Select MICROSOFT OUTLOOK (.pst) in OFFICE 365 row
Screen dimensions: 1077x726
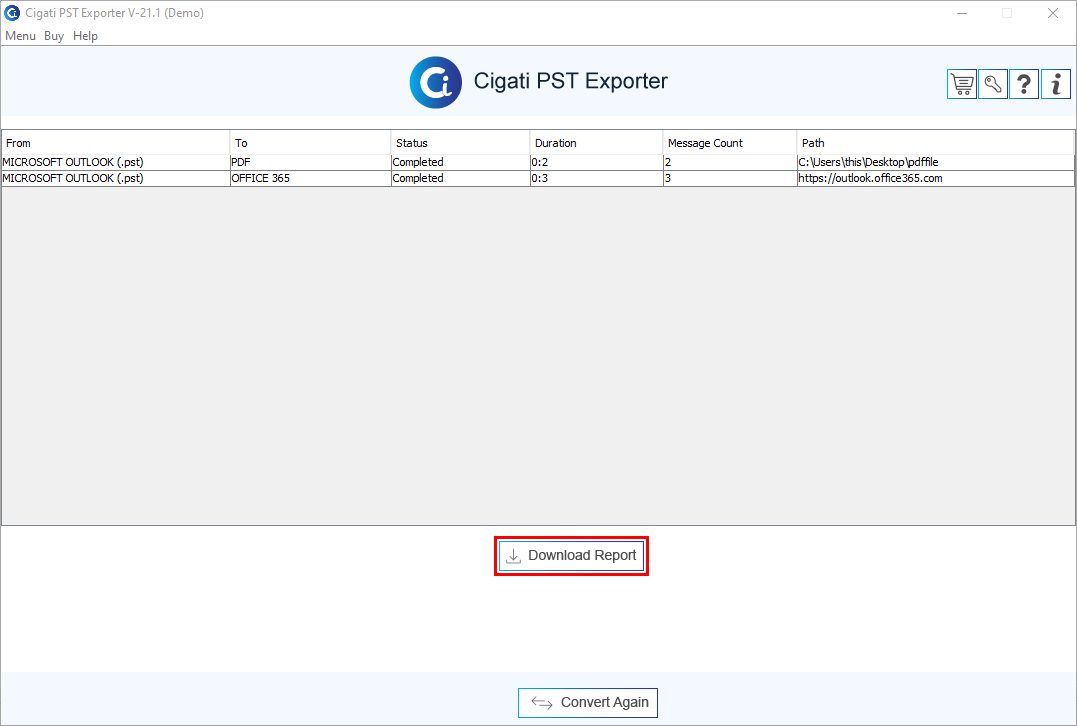[x=116, y=178]
